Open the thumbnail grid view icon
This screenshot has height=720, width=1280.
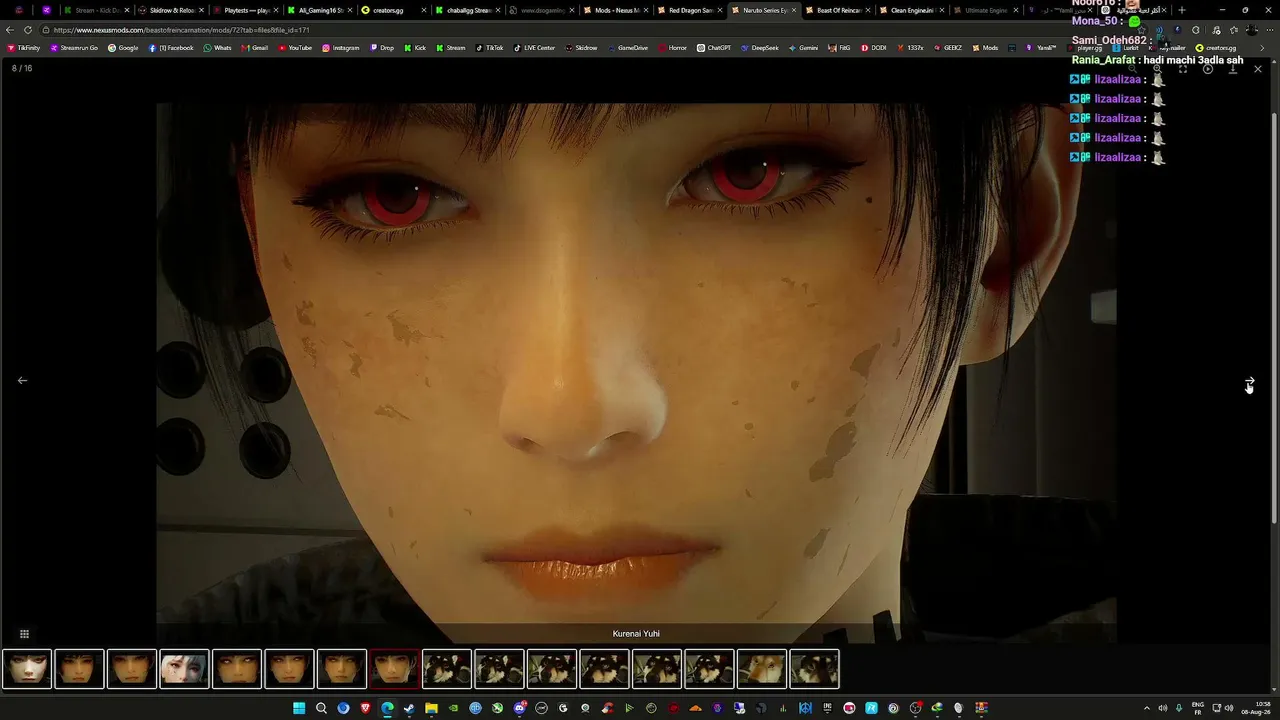click(x=24, y=634)
